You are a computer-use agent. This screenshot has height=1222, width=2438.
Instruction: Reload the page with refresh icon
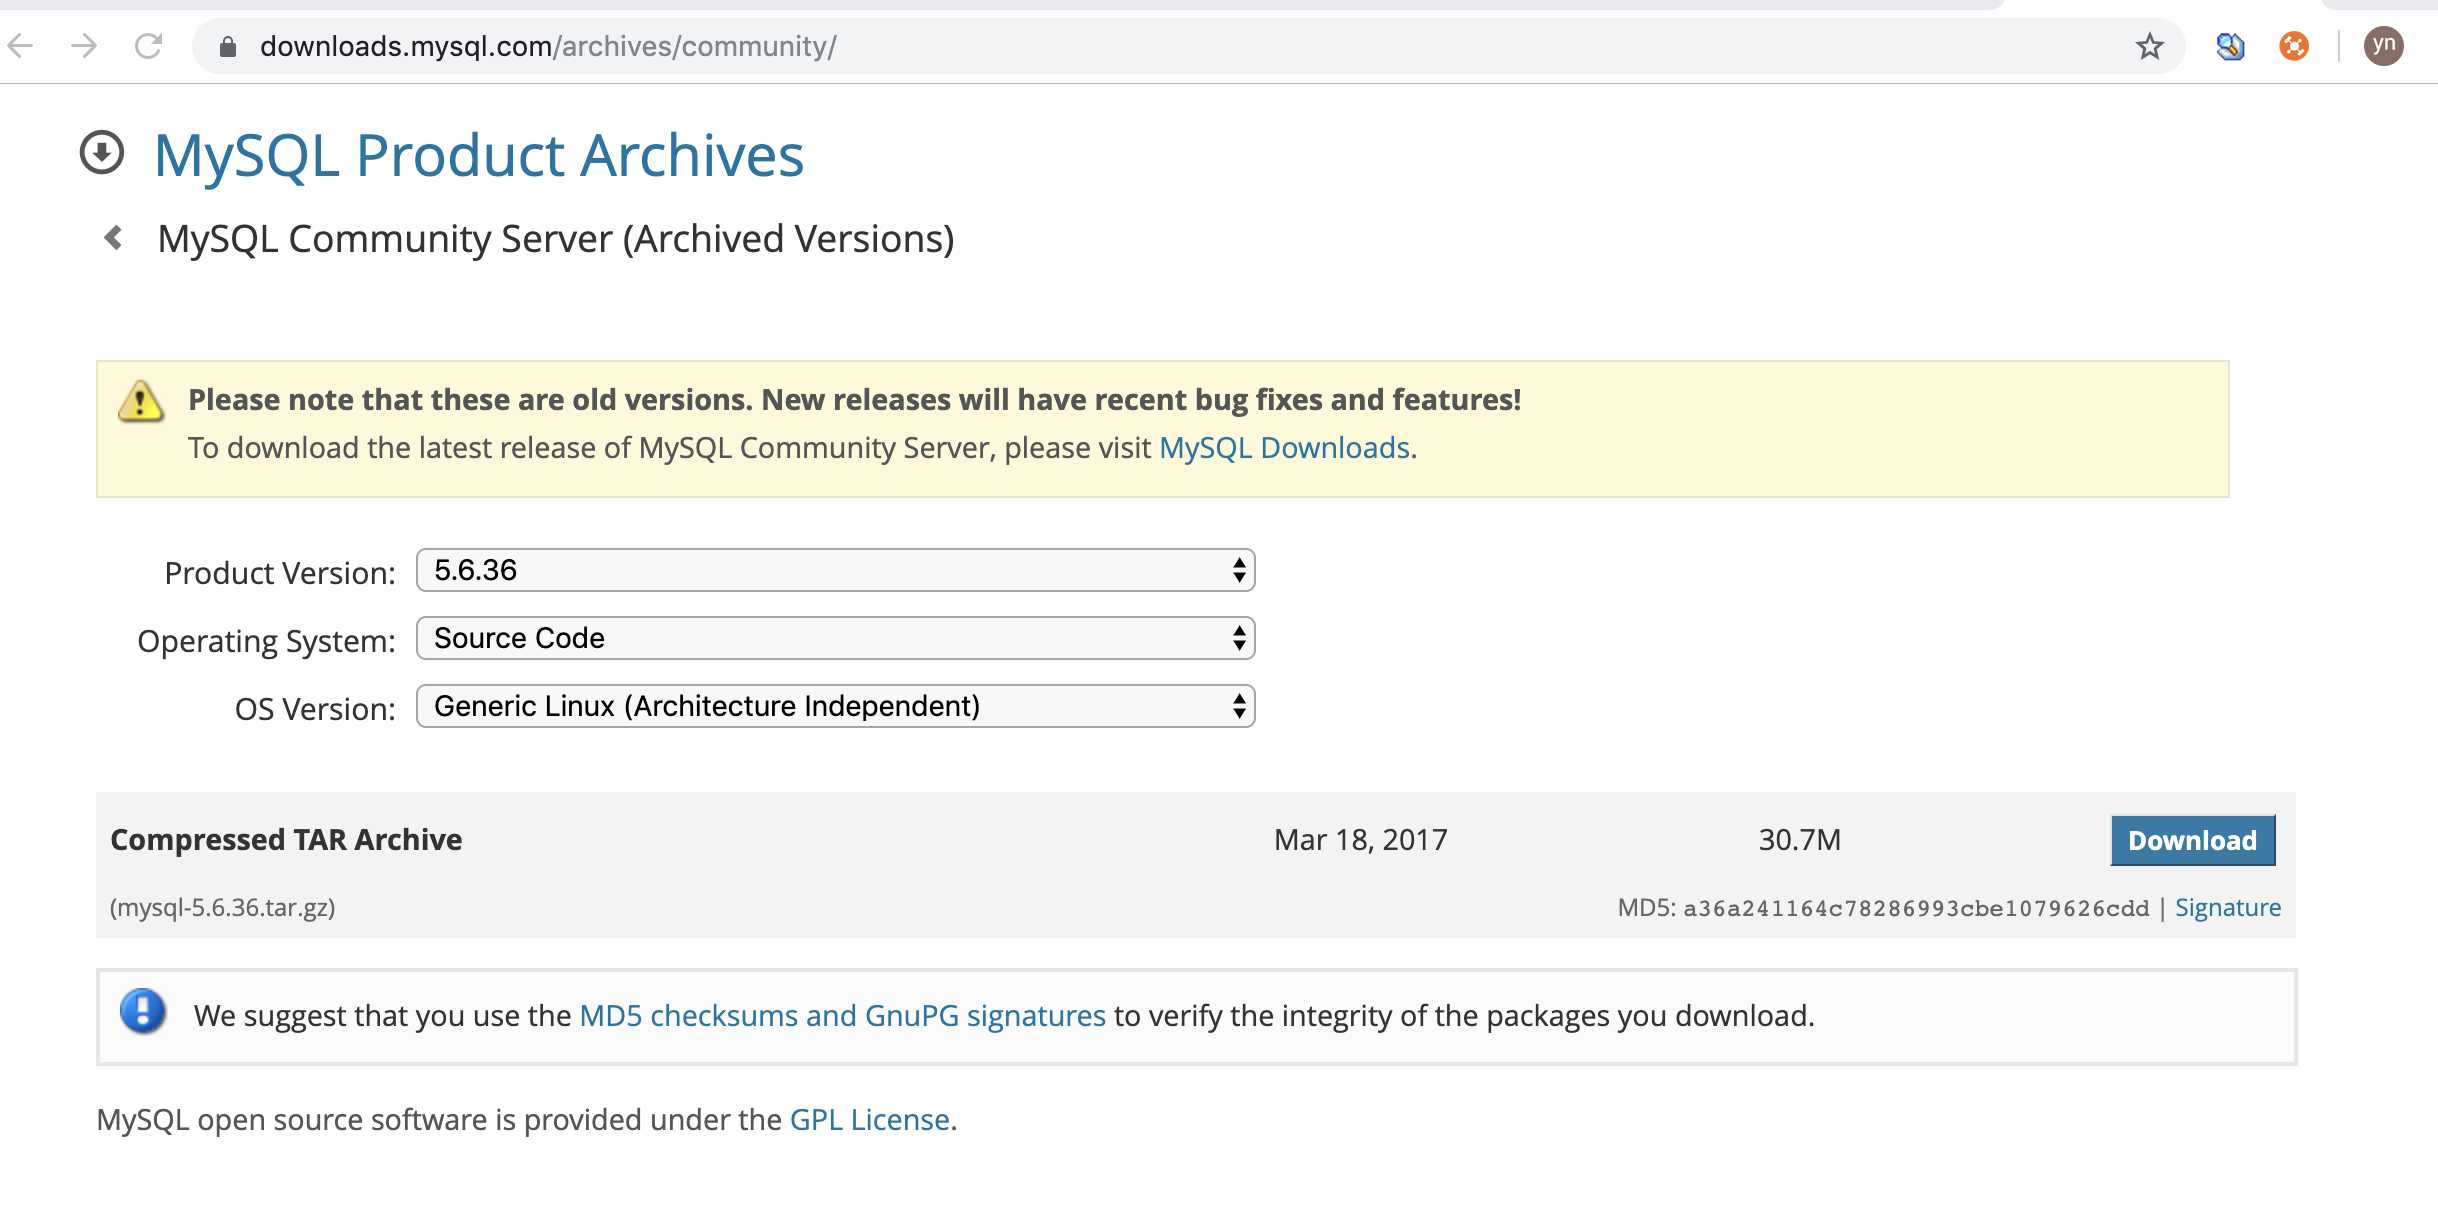coord(148,46)
